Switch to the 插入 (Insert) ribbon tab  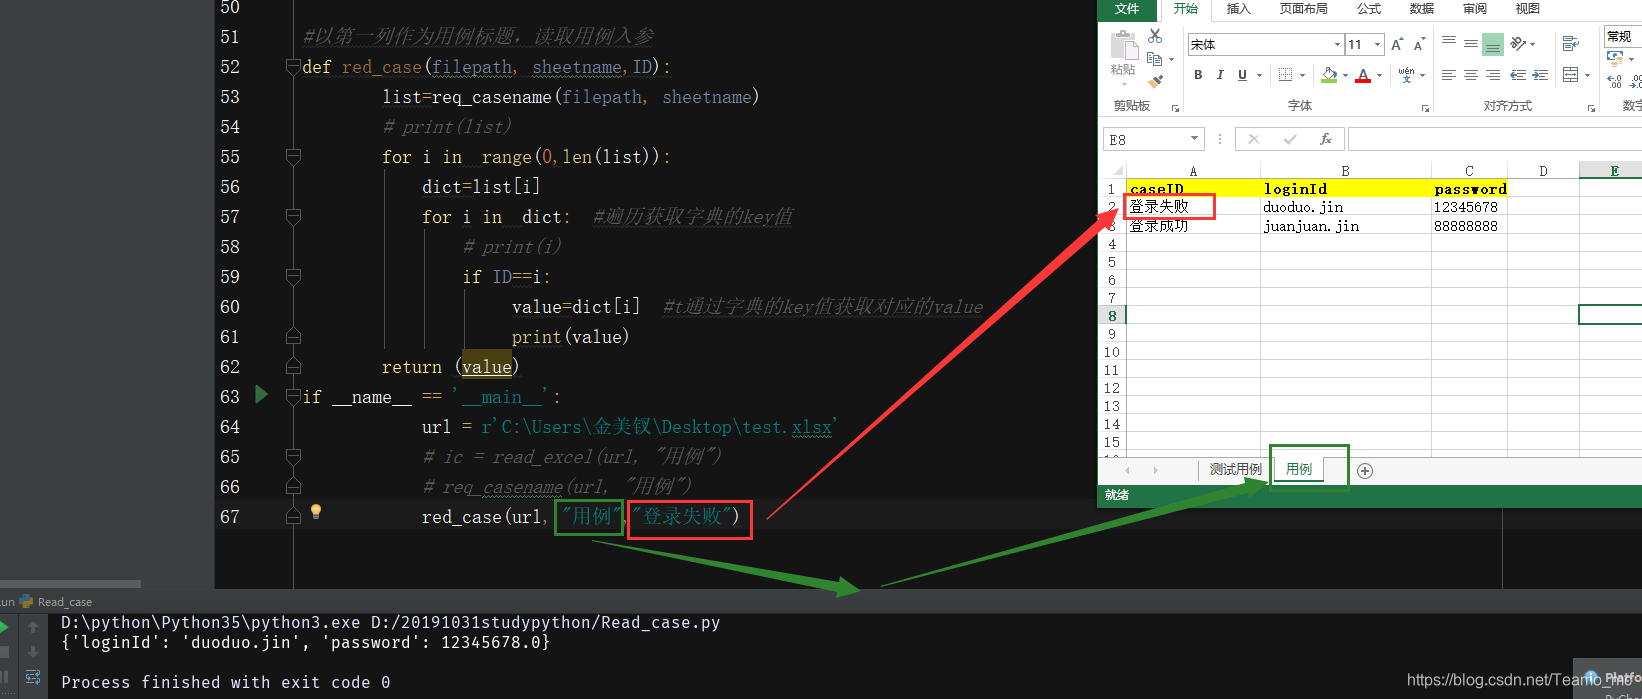[1239, 9]
